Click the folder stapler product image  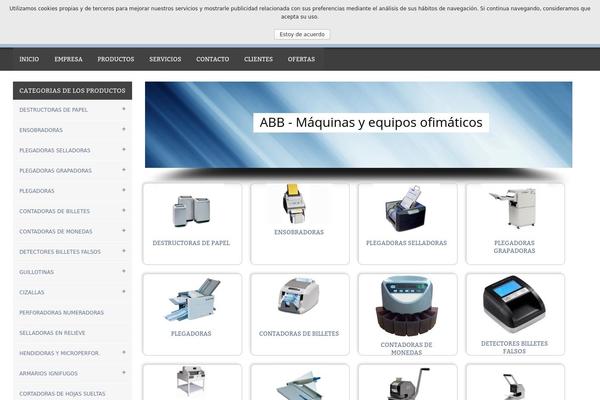(x=514, y=209)
